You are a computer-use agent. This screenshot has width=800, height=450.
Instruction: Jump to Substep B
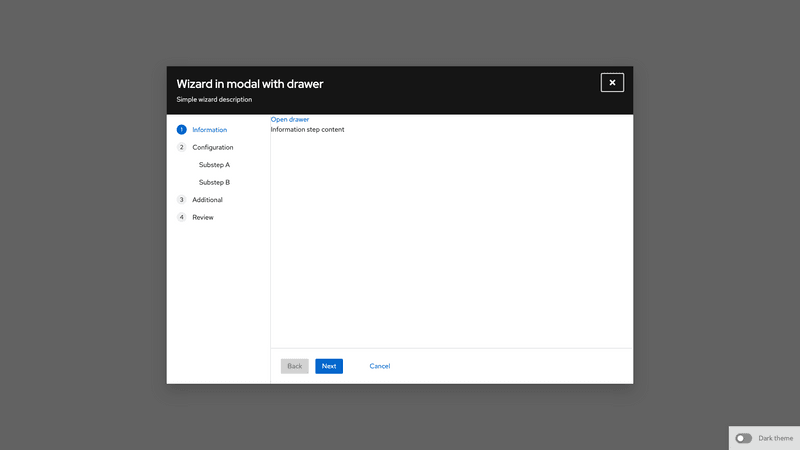pos(214,182)
